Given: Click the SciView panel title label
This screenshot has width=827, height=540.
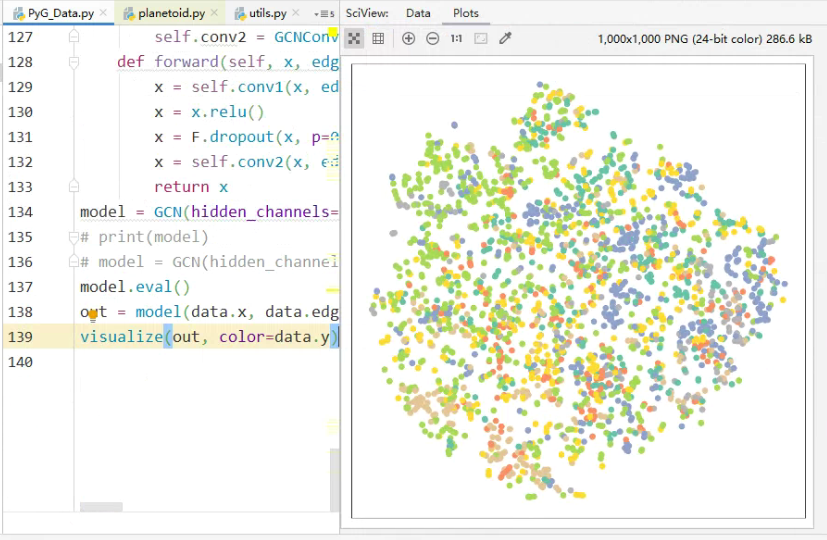Looking at the screenshot, I should point(367,13).
